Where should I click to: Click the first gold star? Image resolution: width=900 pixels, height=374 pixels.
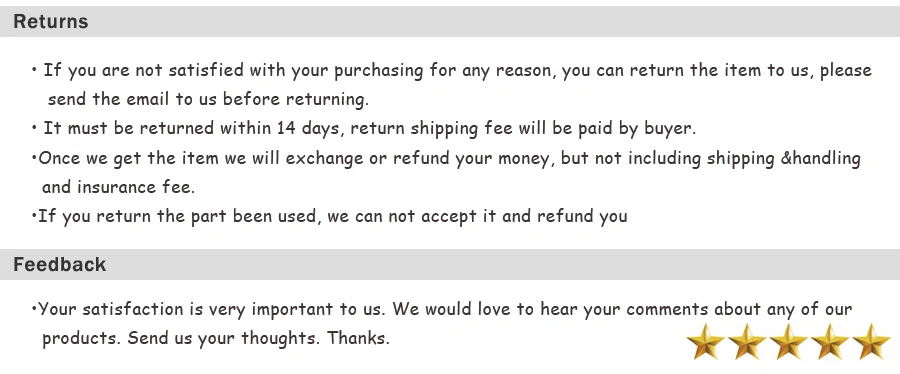tap(705, 341)
